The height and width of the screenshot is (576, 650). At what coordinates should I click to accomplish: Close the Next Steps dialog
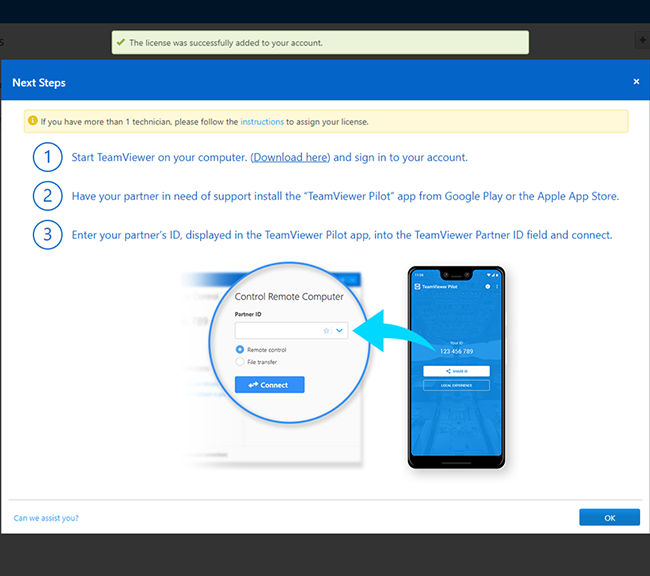tap(636, 82)
